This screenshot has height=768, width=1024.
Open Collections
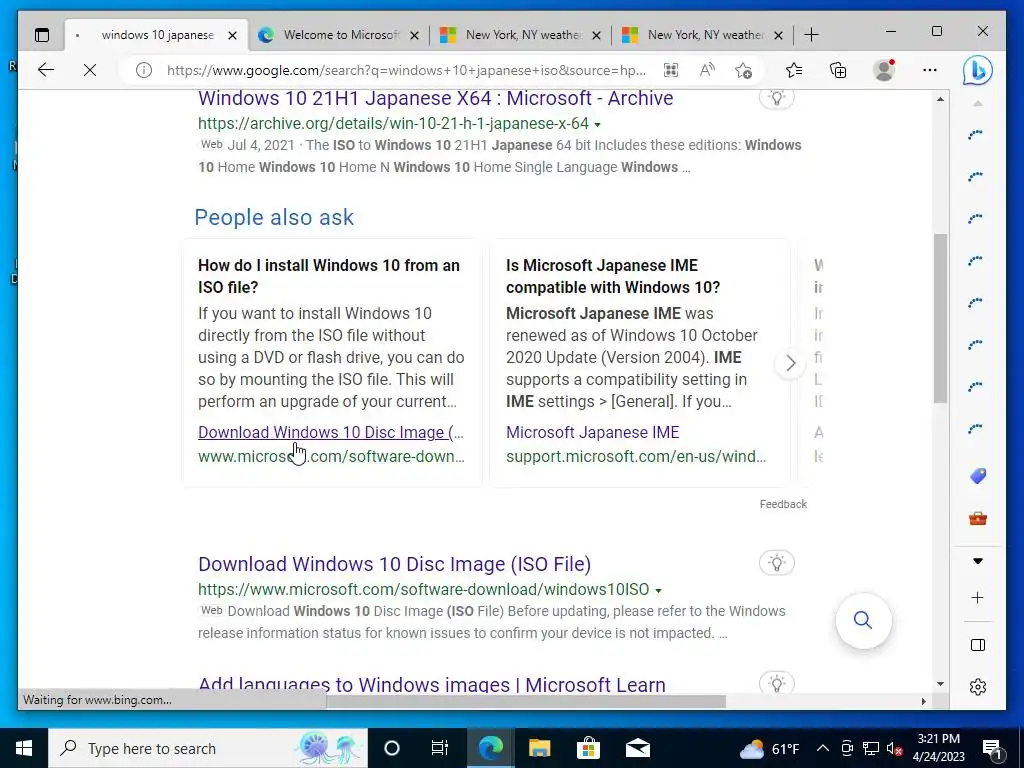[838, 70]
